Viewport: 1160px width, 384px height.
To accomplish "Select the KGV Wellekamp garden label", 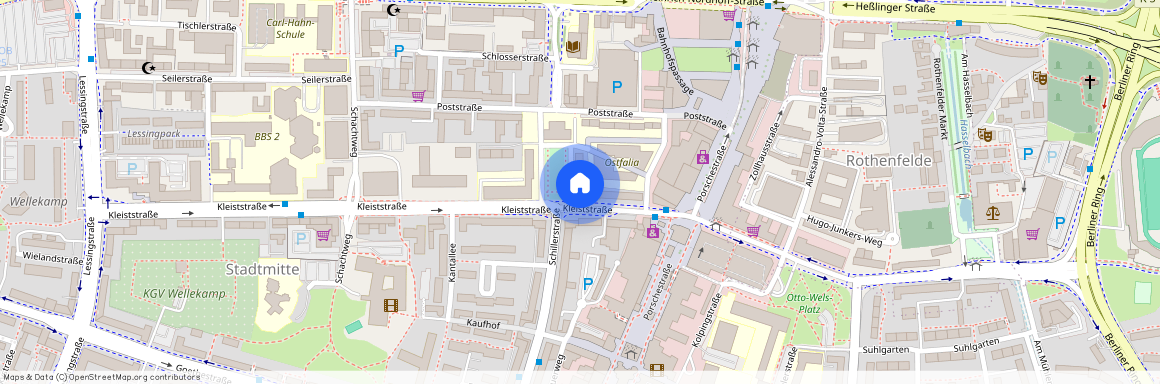I will [x=175, y=294].
